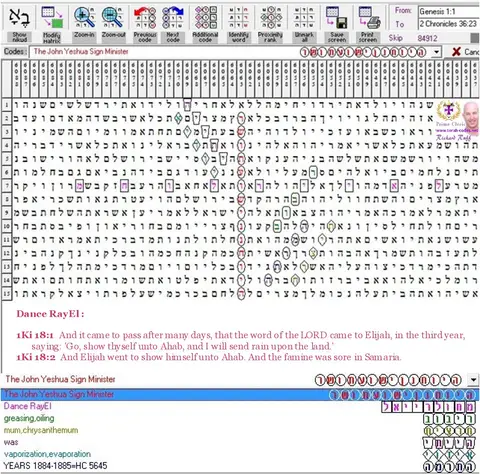Open the Proximity rank tool
This screenshot has width=480, height=474.
[x=271, y=17]
